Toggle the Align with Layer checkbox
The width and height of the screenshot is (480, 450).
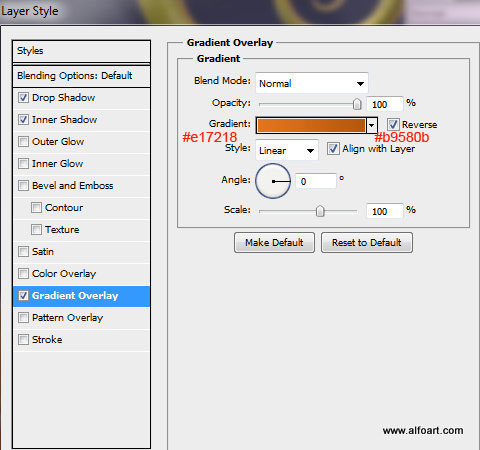[x=333, y=148]
